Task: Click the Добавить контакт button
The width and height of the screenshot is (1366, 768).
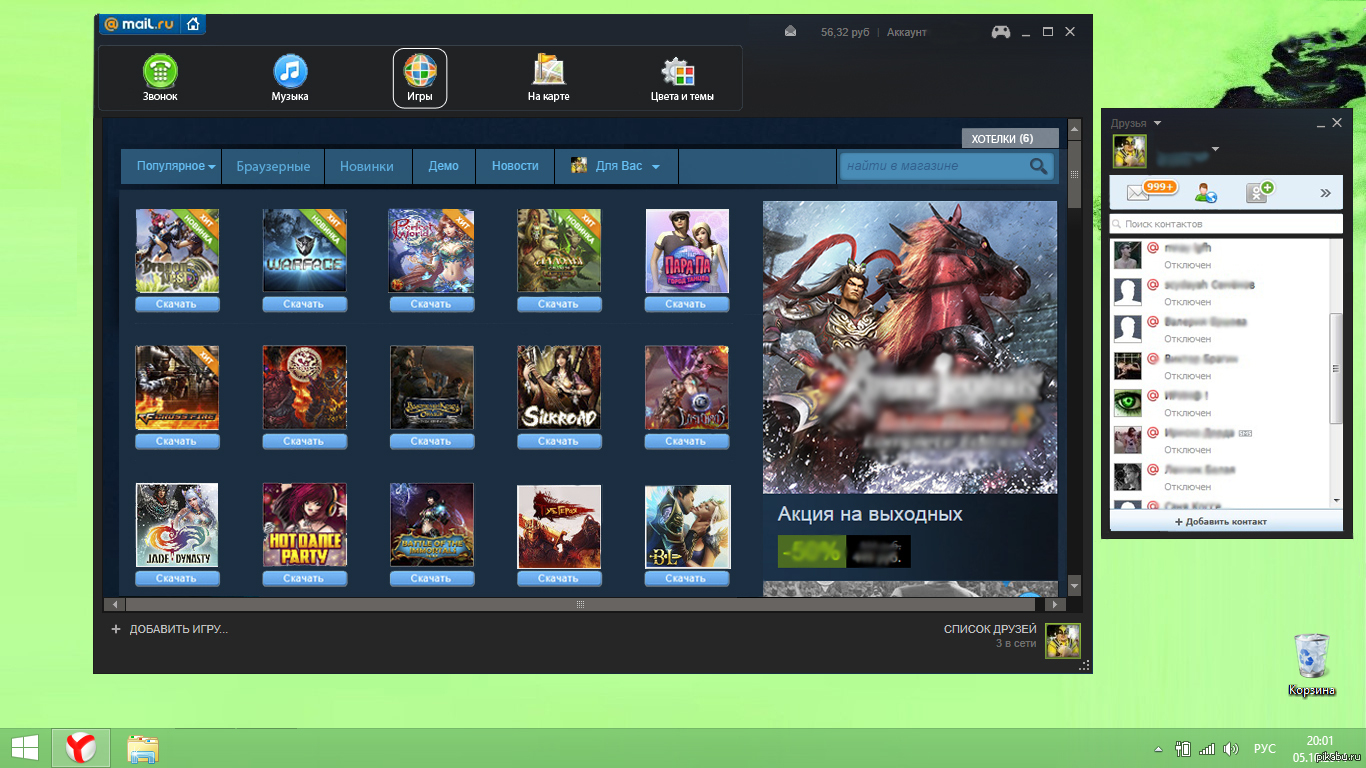Action: click(x=1220, y=521)
